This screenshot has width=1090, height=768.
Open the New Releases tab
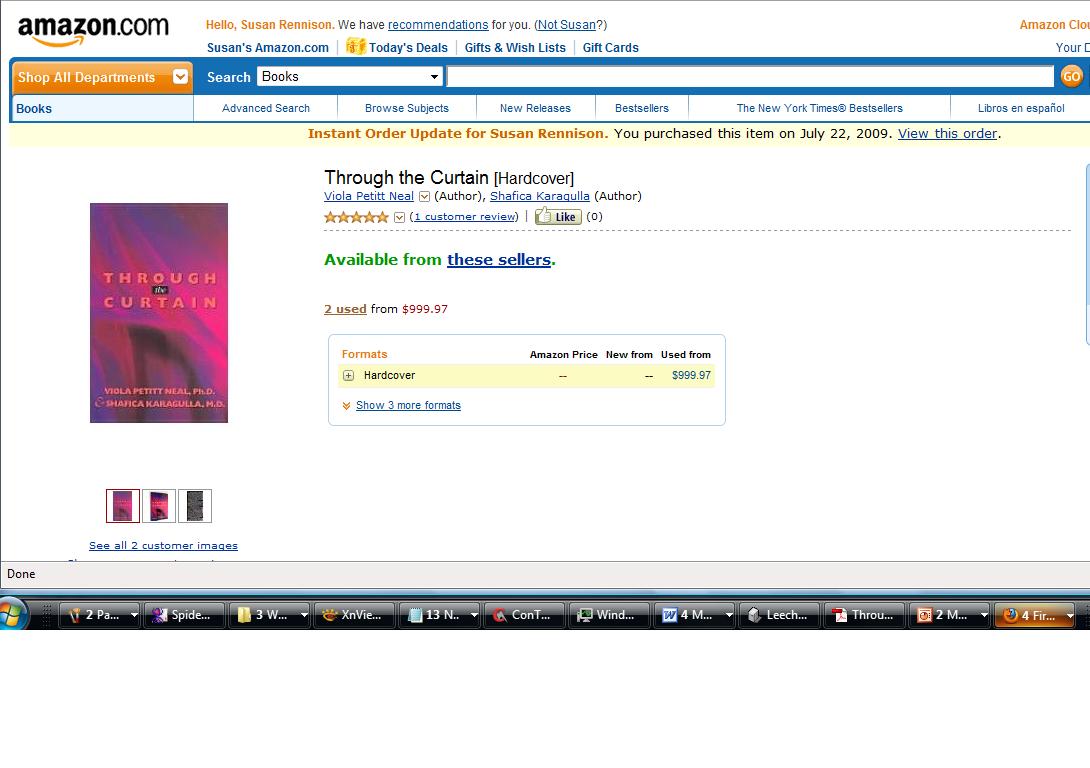point(535,108)
